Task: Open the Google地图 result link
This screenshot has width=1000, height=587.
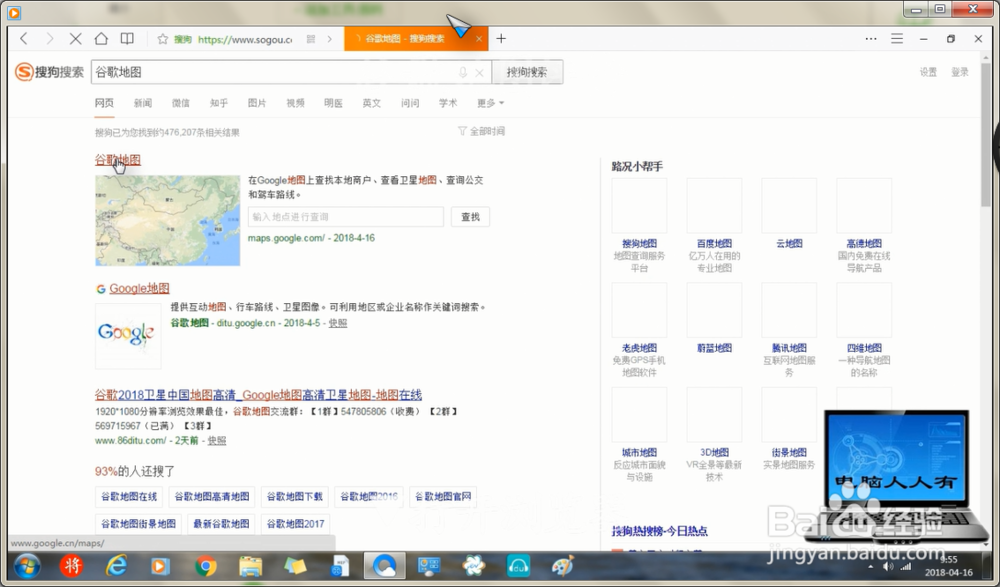Action: (x=139, y=288)
